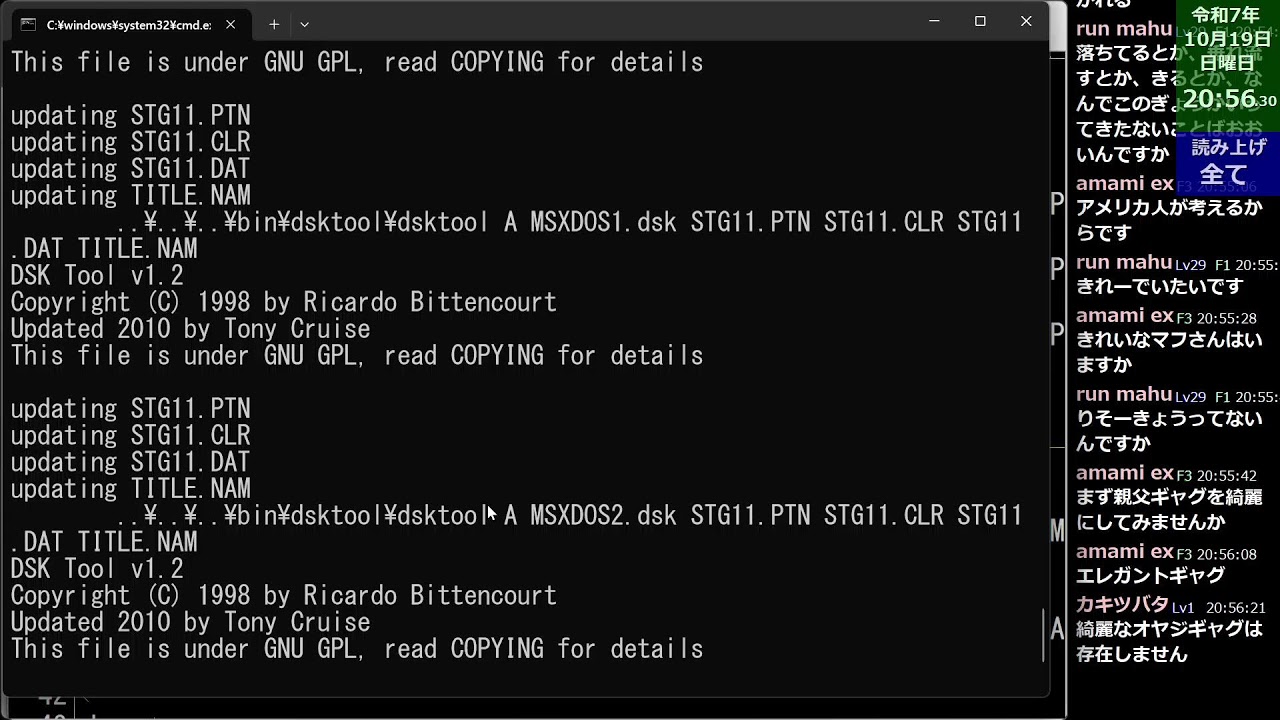Click the アメリカ人が考えるからです chat comment

(x=1168, y=220)
